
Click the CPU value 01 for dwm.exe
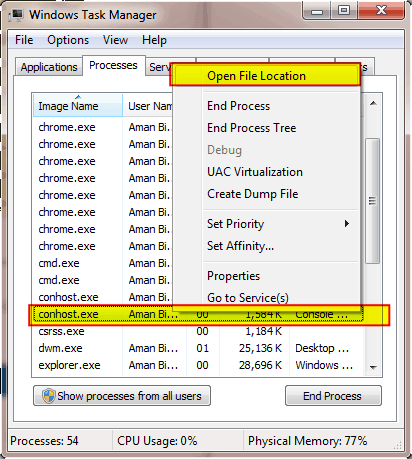202,348
